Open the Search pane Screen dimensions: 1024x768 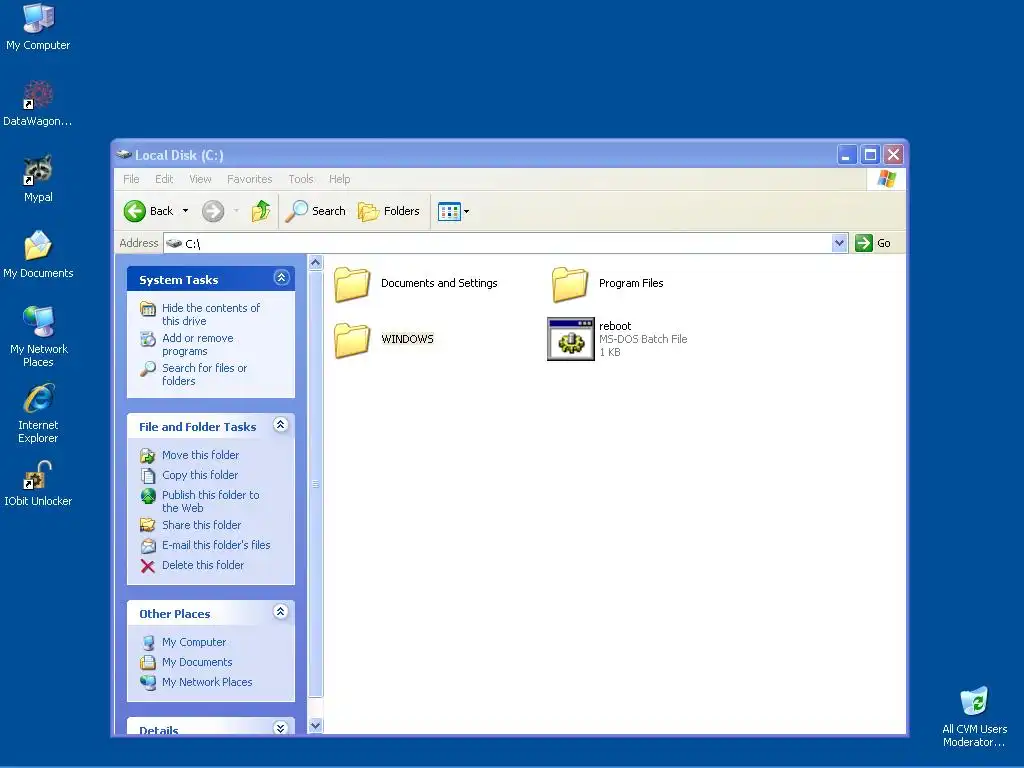click(x=315, y=211)
